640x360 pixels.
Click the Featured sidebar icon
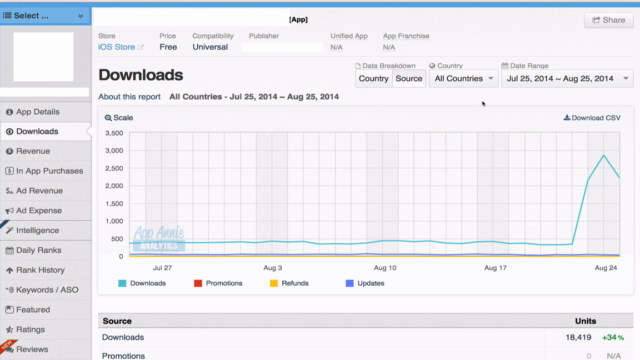(x=9, y=309)
